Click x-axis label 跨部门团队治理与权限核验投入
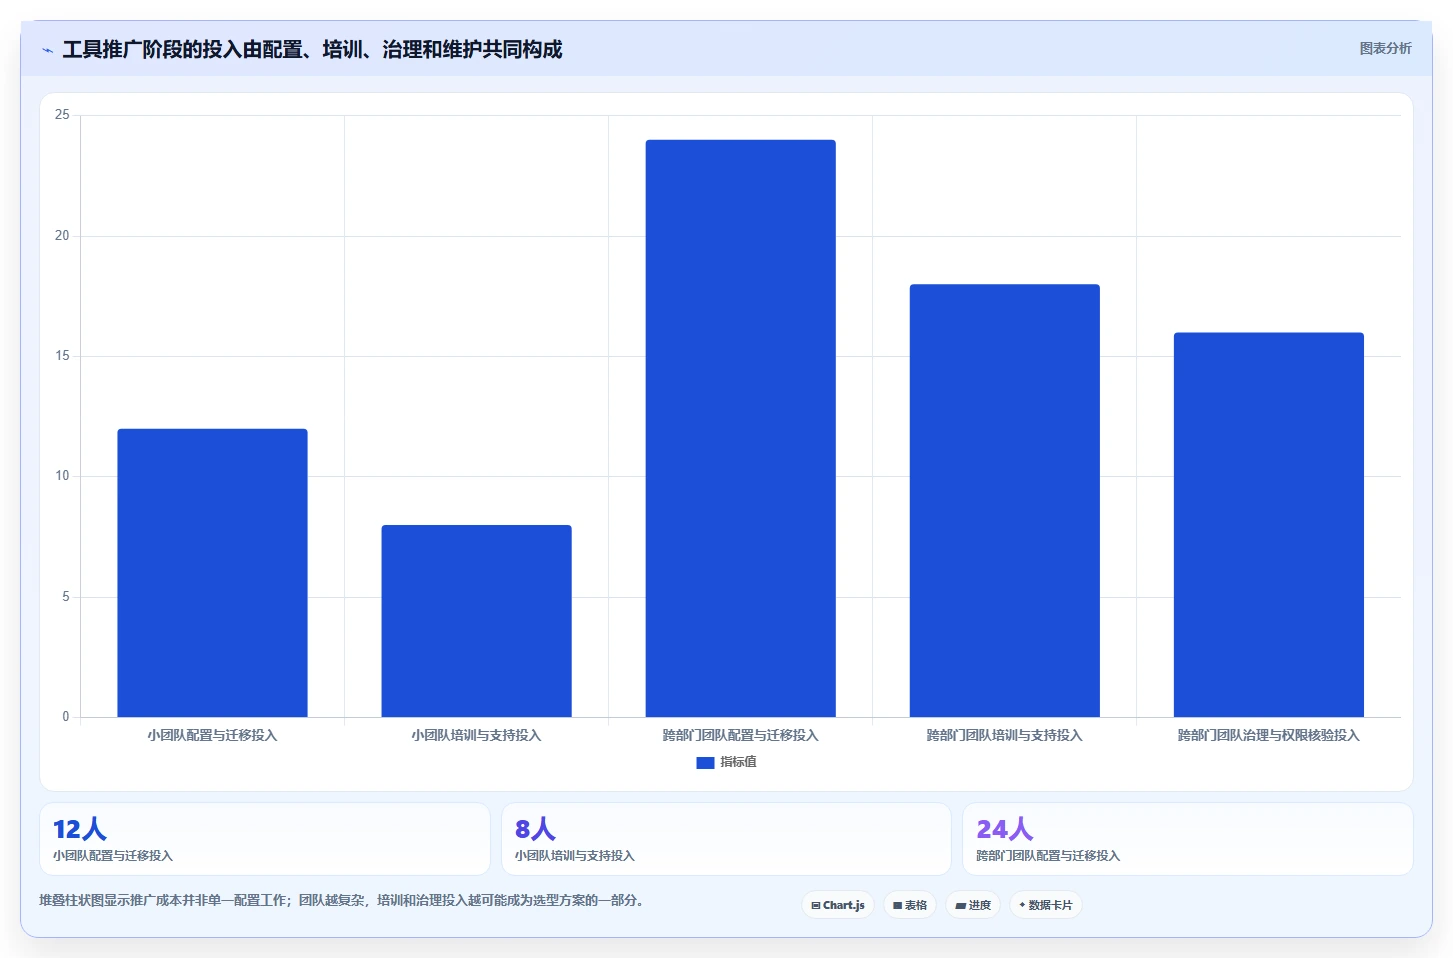 1268,735
